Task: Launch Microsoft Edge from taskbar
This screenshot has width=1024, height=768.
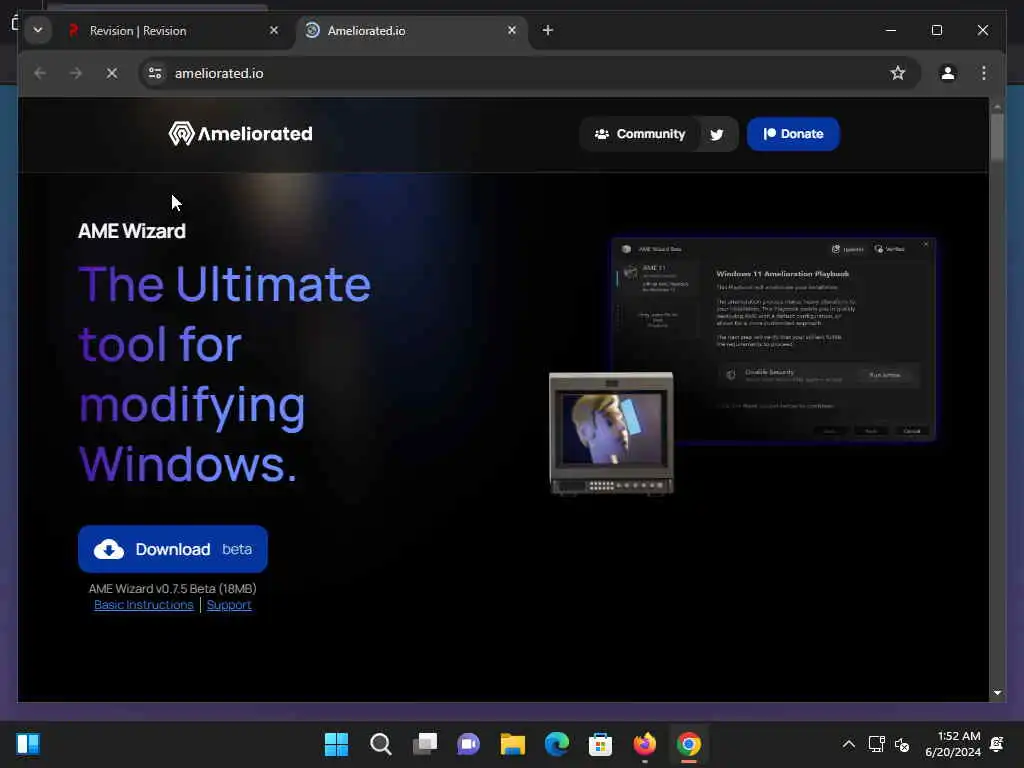Action: pos(556,744)
